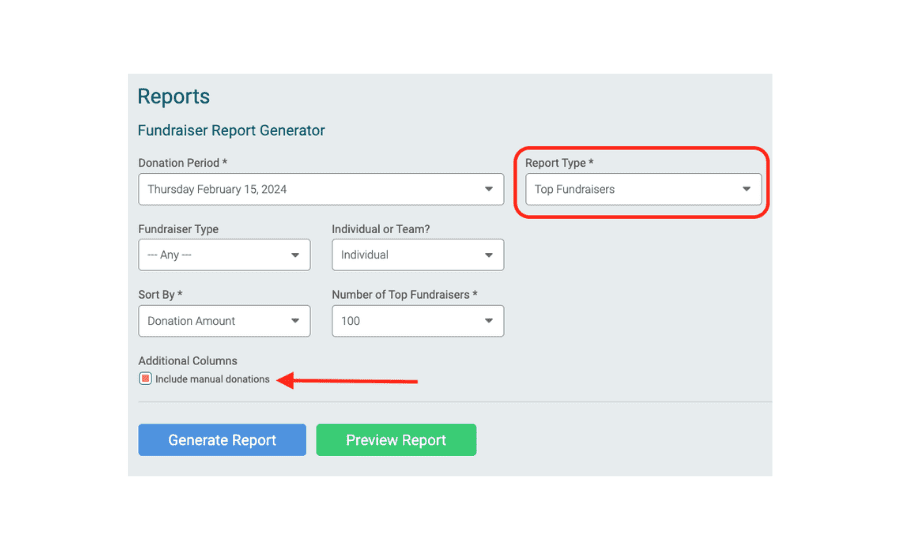Click the Reports page heading
This screenshot has width=900, height=550.
click(174, 96)
